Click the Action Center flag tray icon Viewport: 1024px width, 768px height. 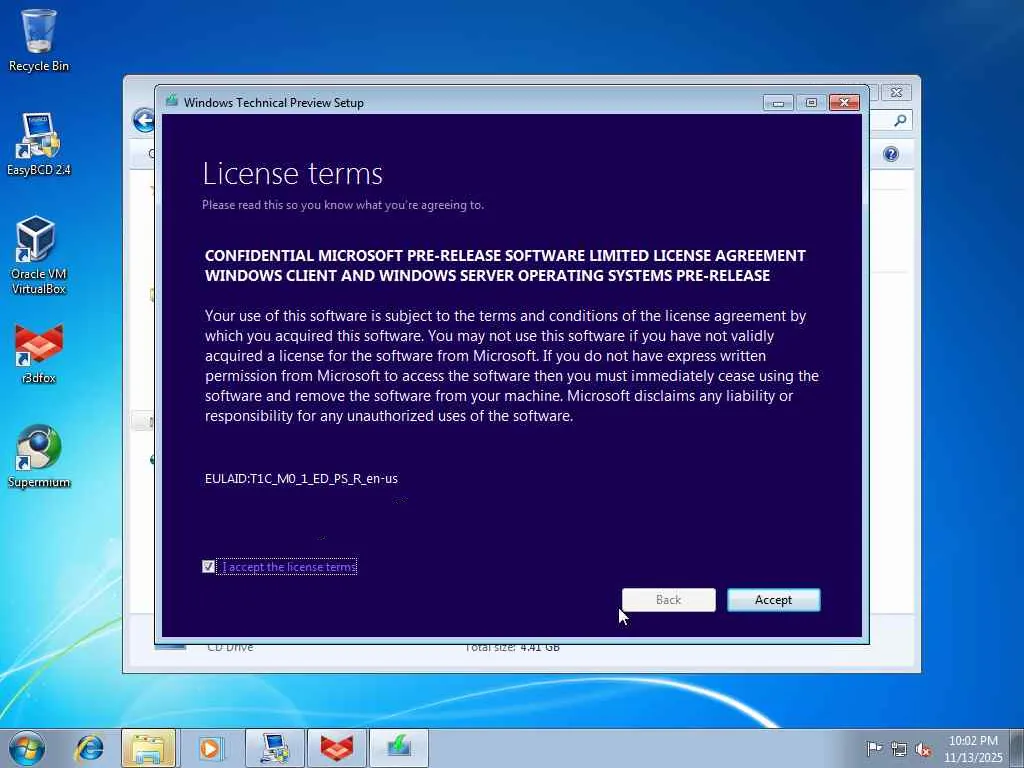874,748
